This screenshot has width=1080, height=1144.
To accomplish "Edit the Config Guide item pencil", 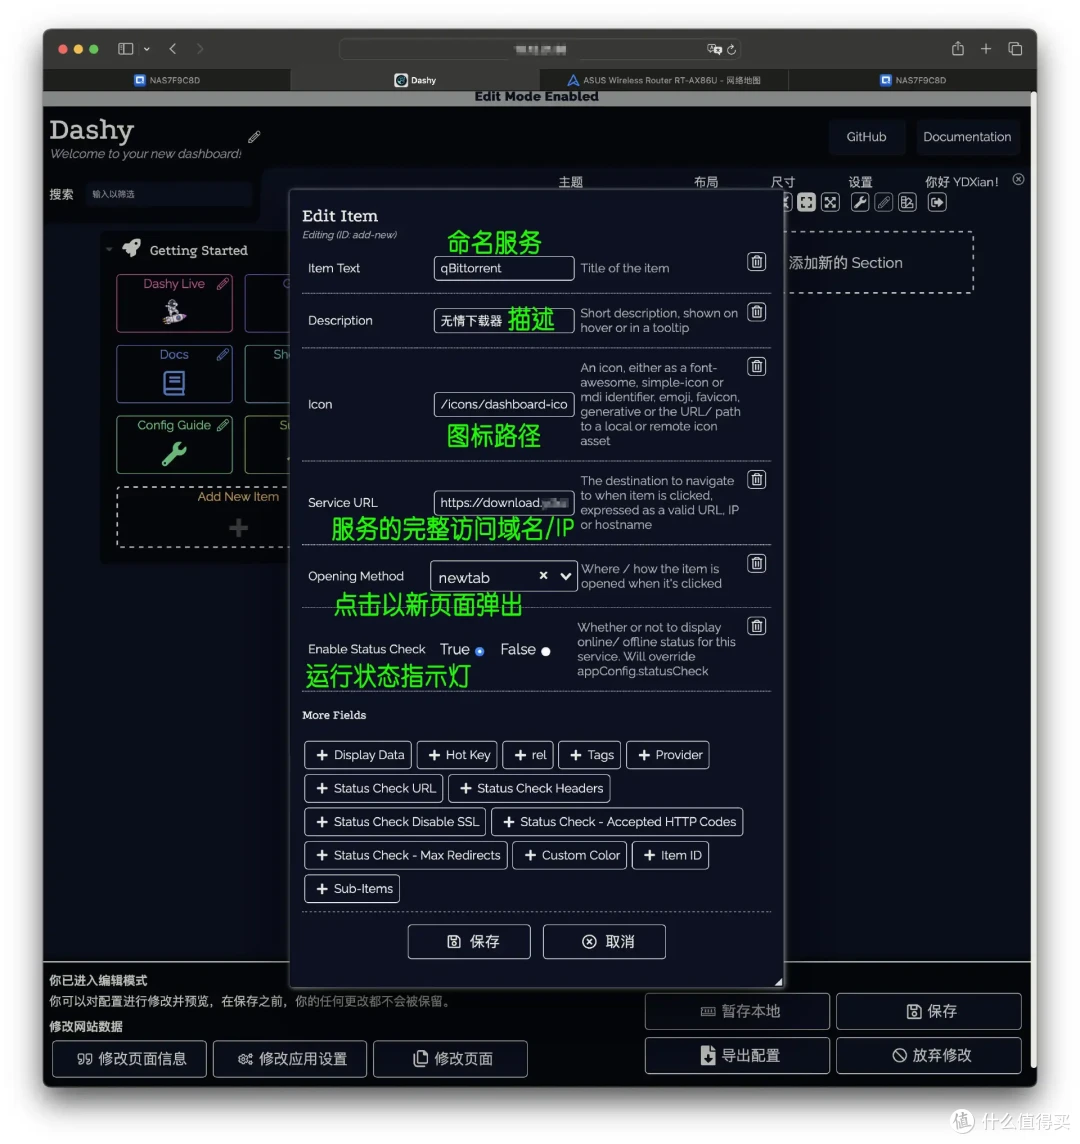I will coord(223,425).
